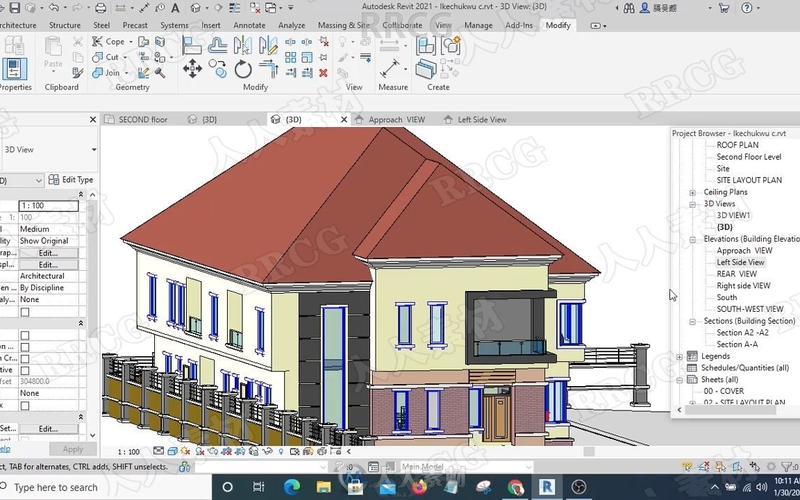The image size is (800, 500).
Task: Select the Move tool (four arrows)
Action: click(x=192, y=69)
